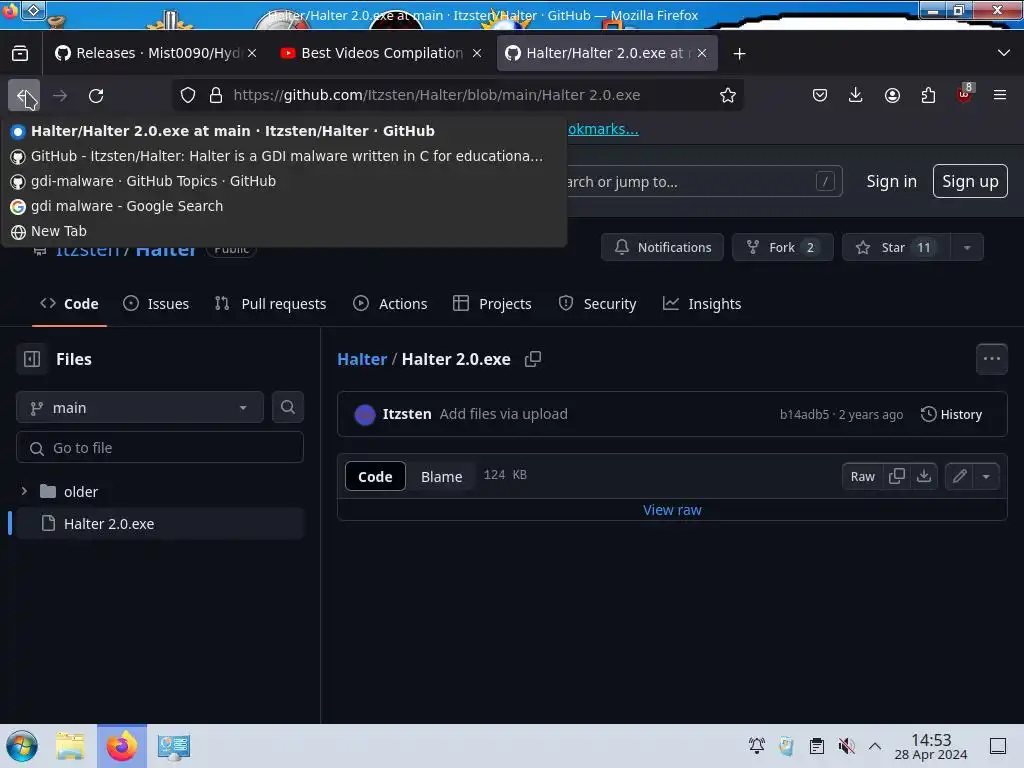
Task: View file History
Action: [952, 415]
